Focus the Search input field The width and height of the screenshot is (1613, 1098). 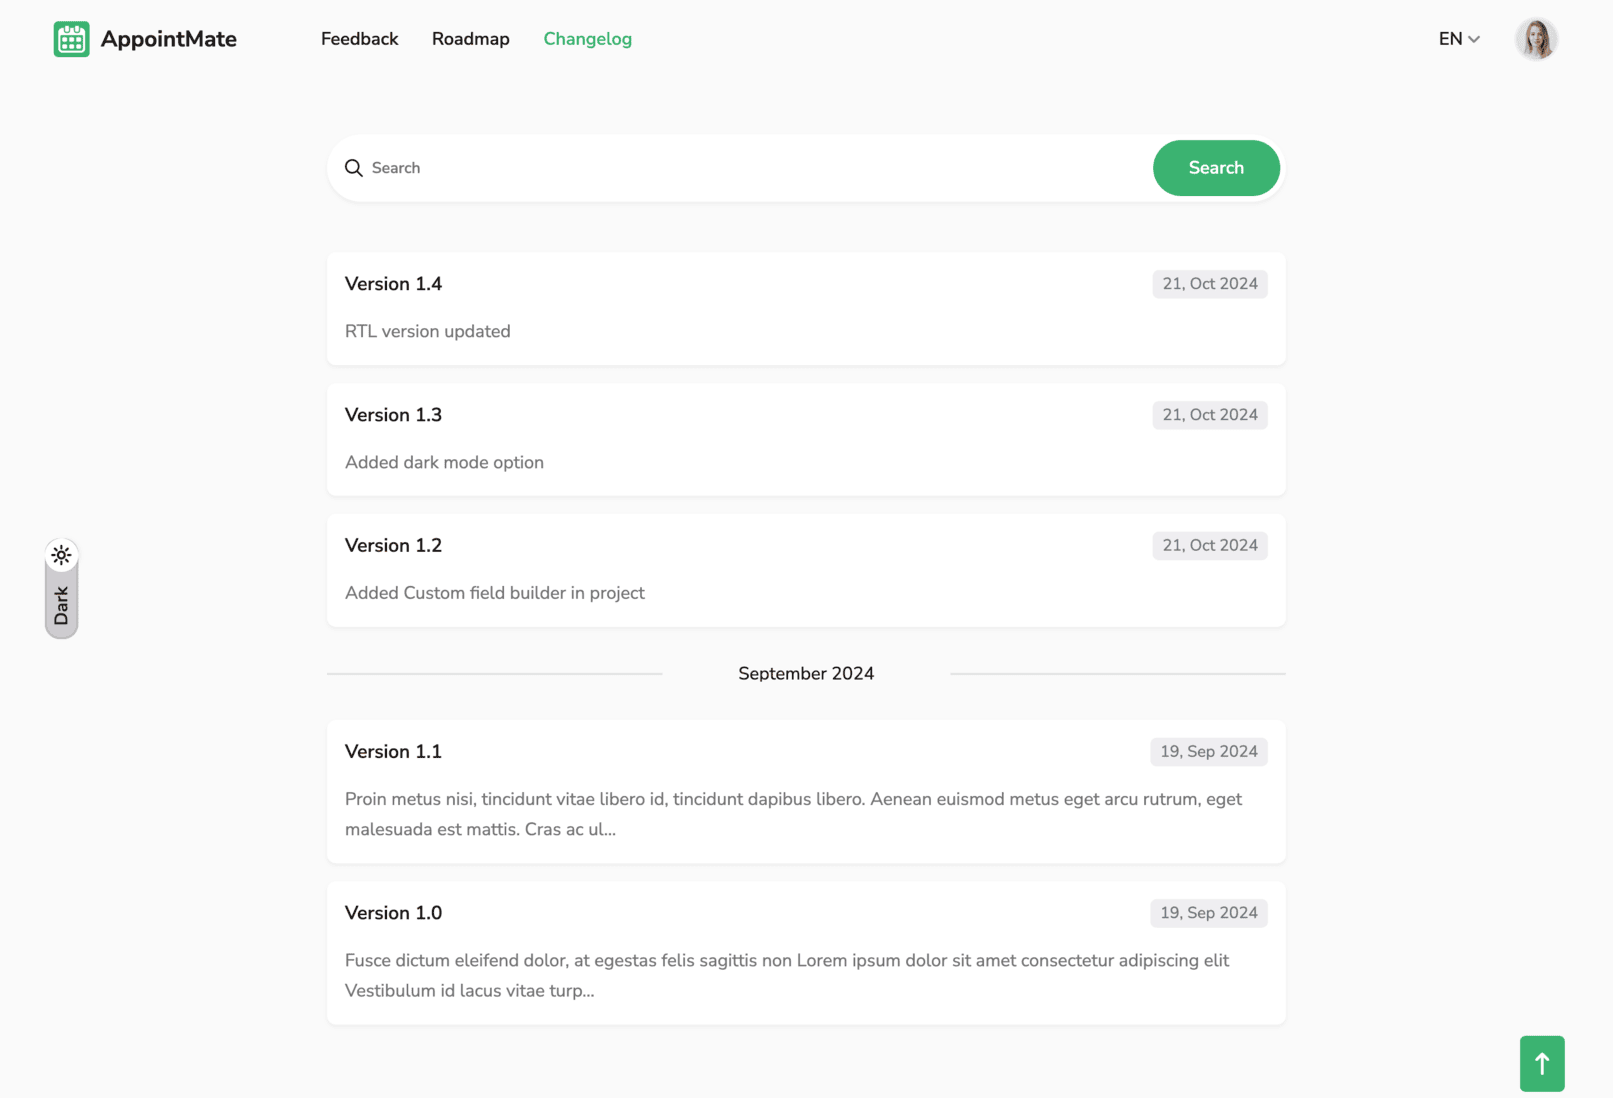pyautogui.click(x=740, y=168)
